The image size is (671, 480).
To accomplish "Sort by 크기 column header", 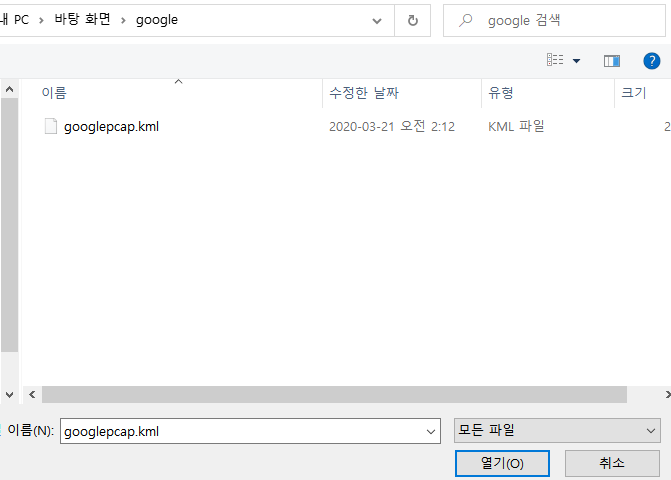I will tap(634, 93).
